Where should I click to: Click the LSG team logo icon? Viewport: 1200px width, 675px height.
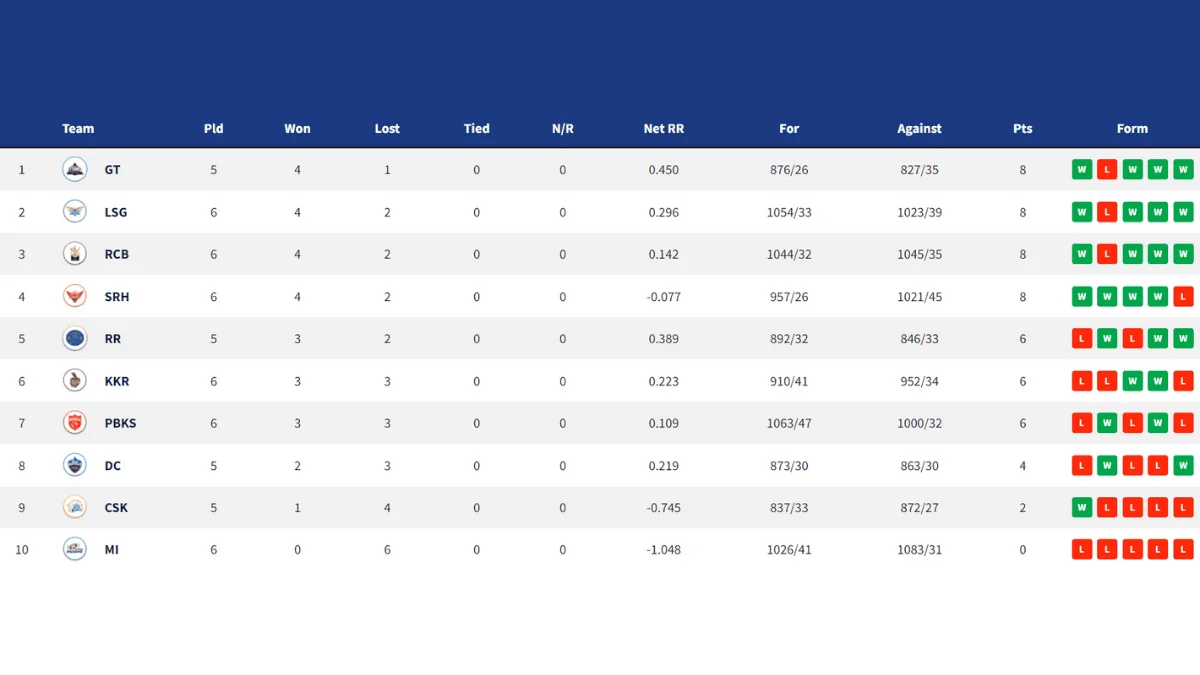click(x=75, y=212)
